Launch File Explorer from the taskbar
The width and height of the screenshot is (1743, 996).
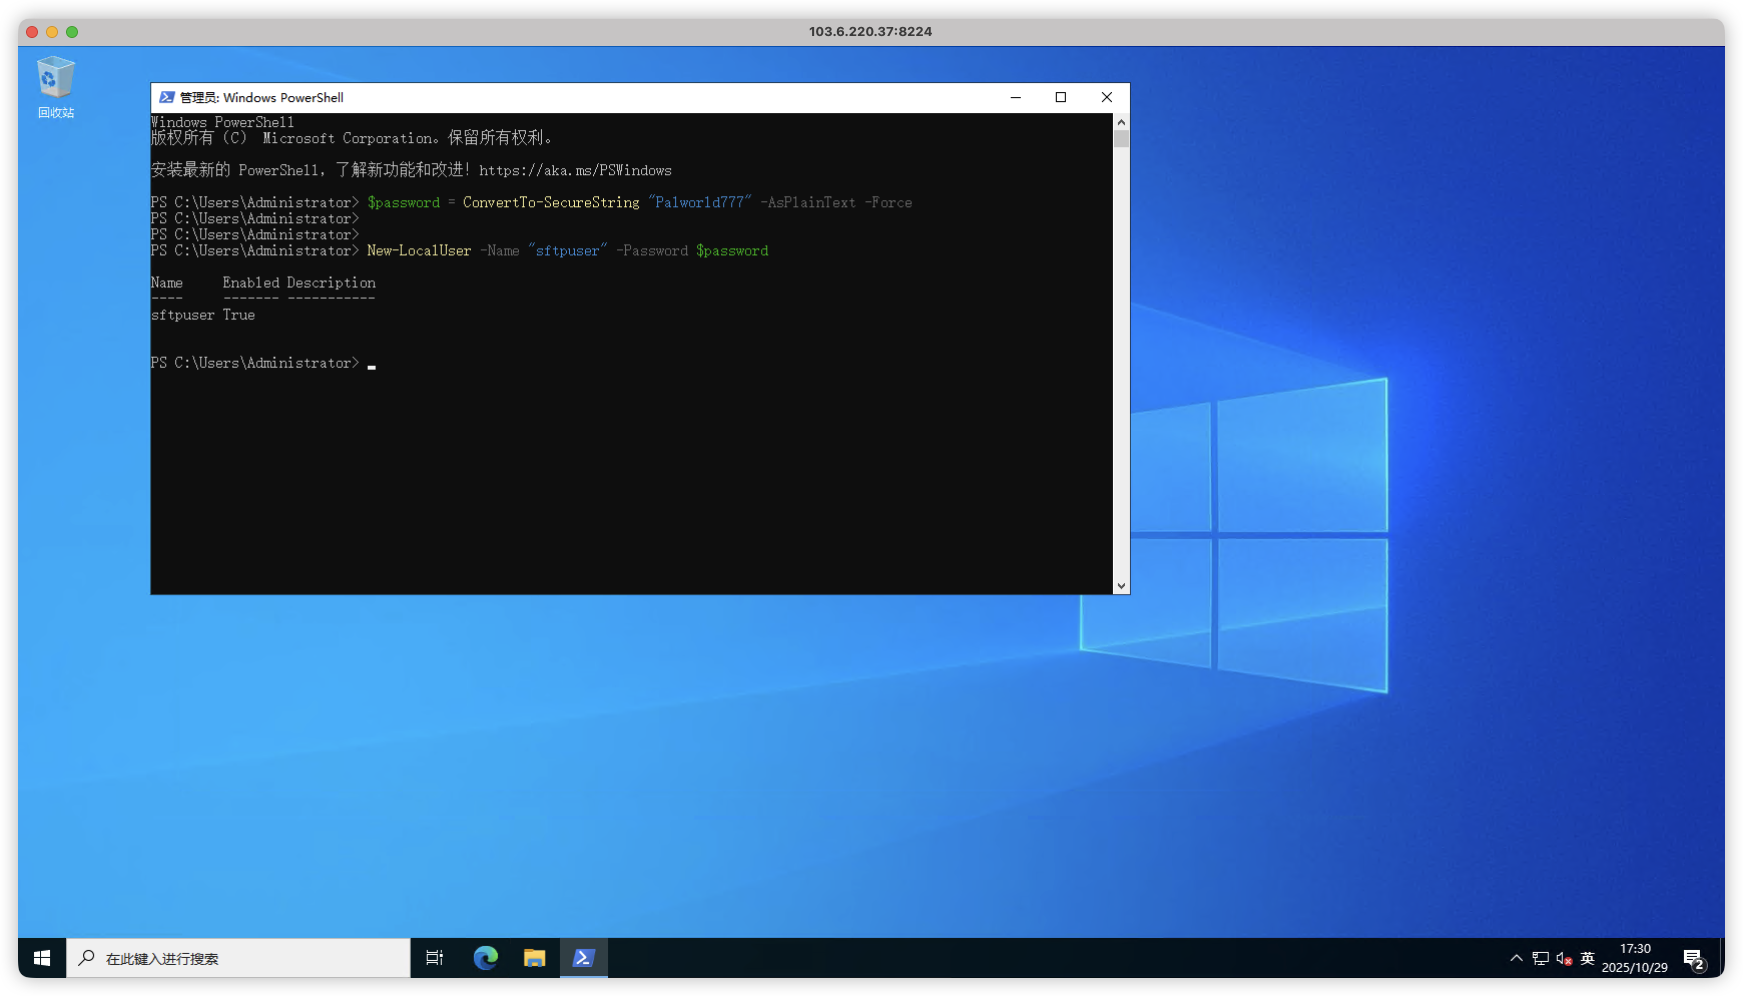point(535,958)
